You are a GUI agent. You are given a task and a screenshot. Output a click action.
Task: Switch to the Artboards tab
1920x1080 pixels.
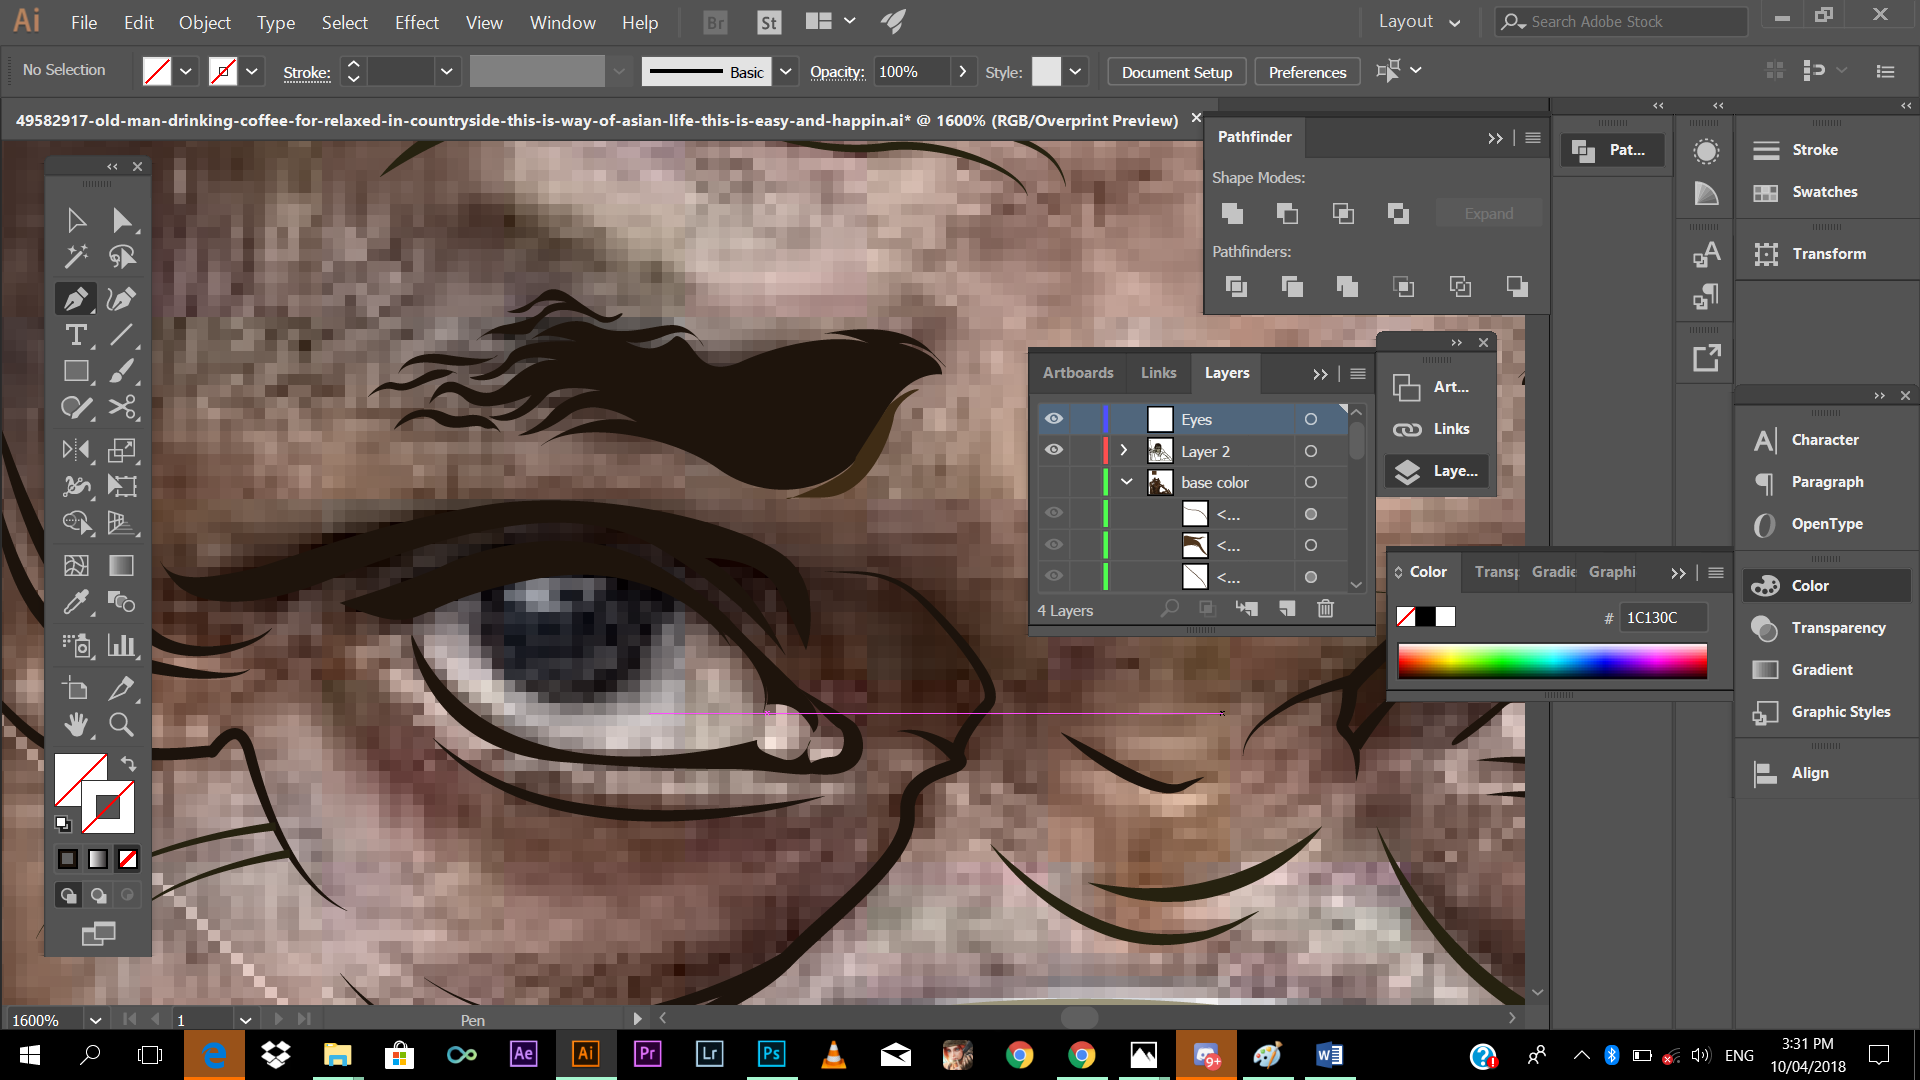[x=1078, y=372]
